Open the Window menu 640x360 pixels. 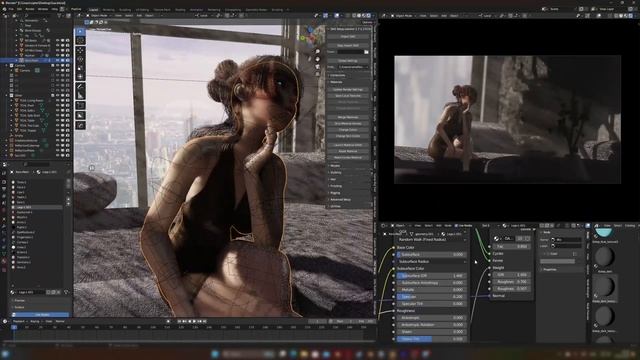pos(43,9)
